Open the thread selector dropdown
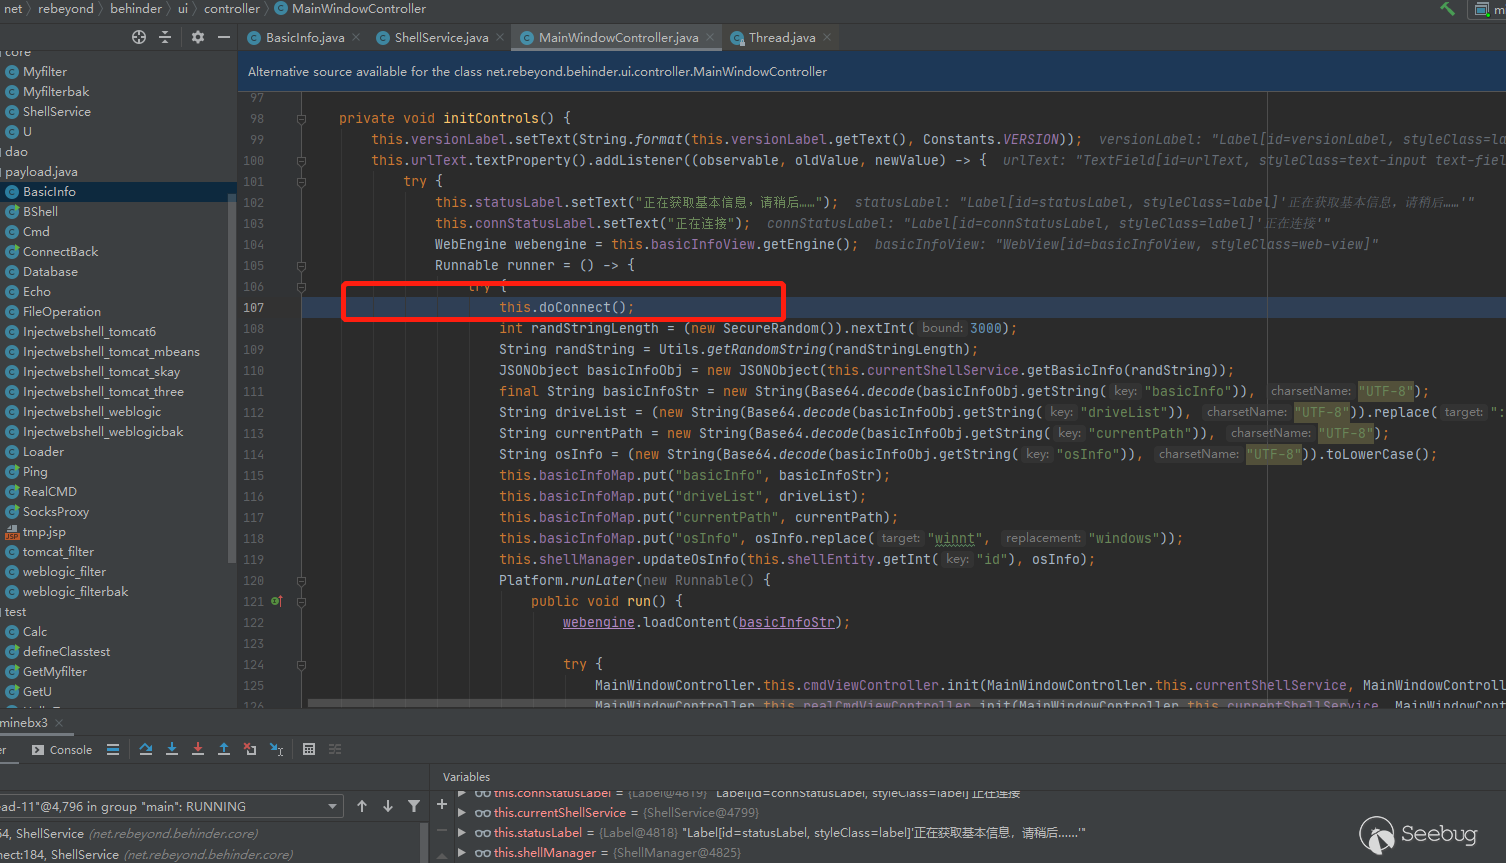Screen dimensions: 1506x863 point(333,806)
